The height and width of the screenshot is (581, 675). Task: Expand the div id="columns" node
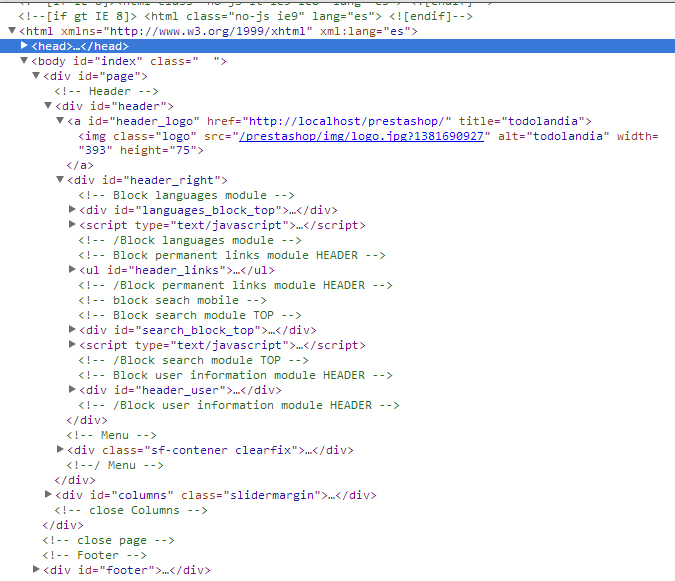pyautogui.click(x=48, y=494)
